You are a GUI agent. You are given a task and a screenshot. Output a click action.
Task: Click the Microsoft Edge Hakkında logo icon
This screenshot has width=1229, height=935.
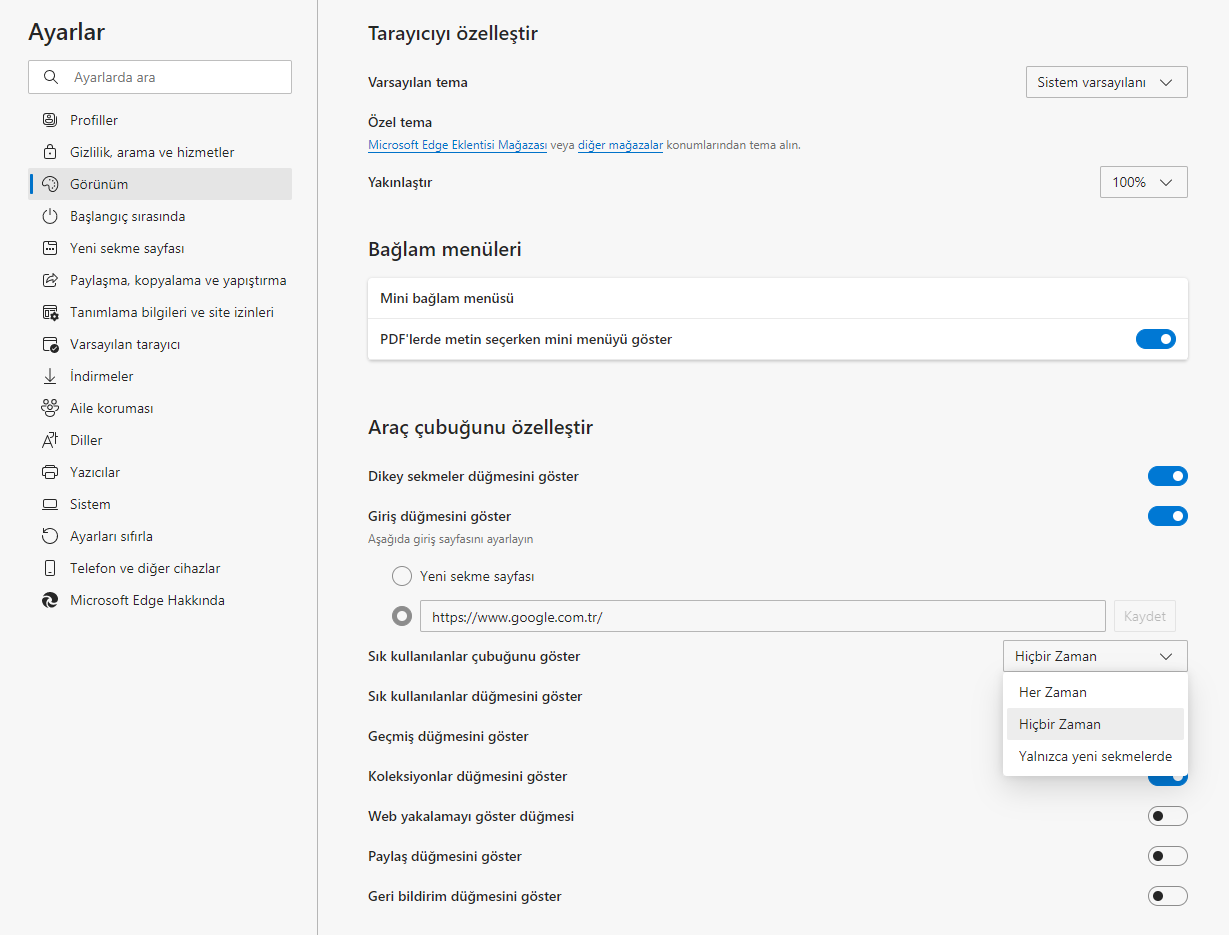click(50, 600)
